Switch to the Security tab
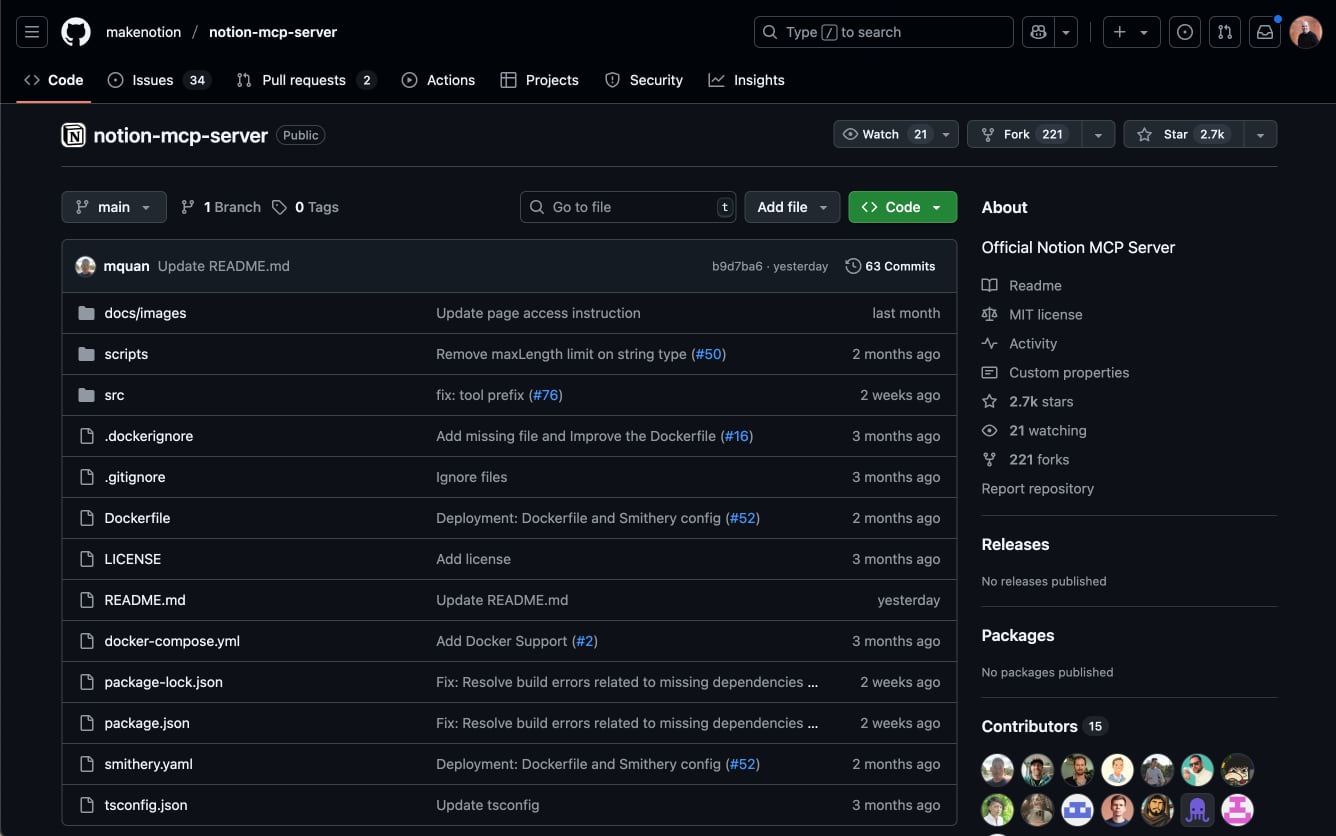 click(644, 80)
